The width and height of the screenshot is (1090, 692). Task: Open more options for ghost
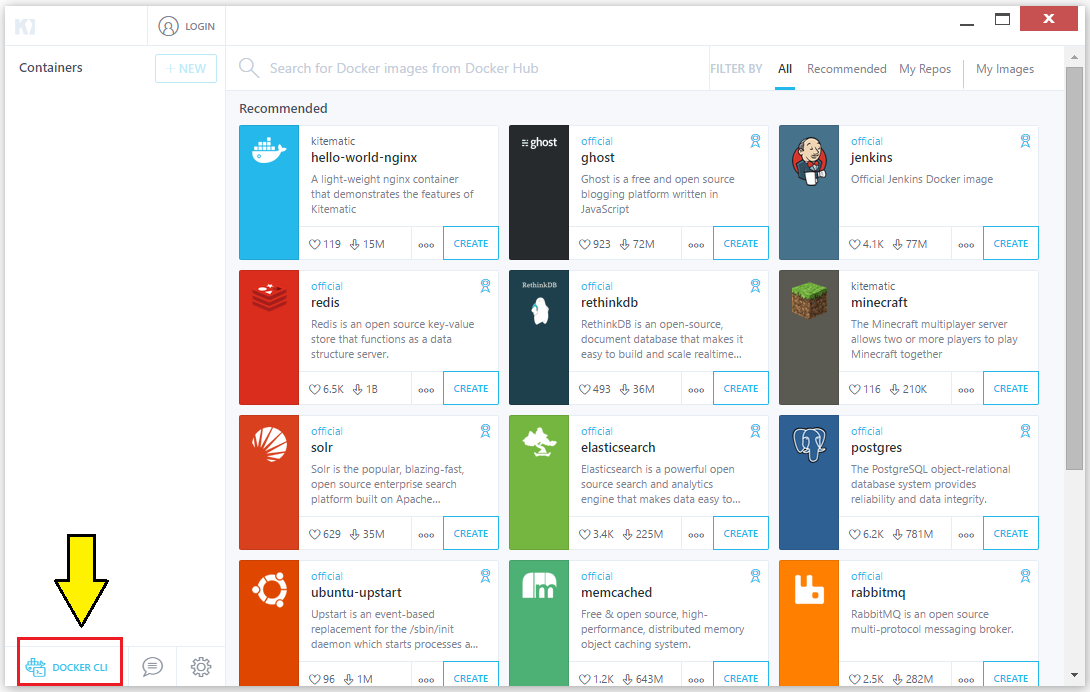tap(696, 245)
